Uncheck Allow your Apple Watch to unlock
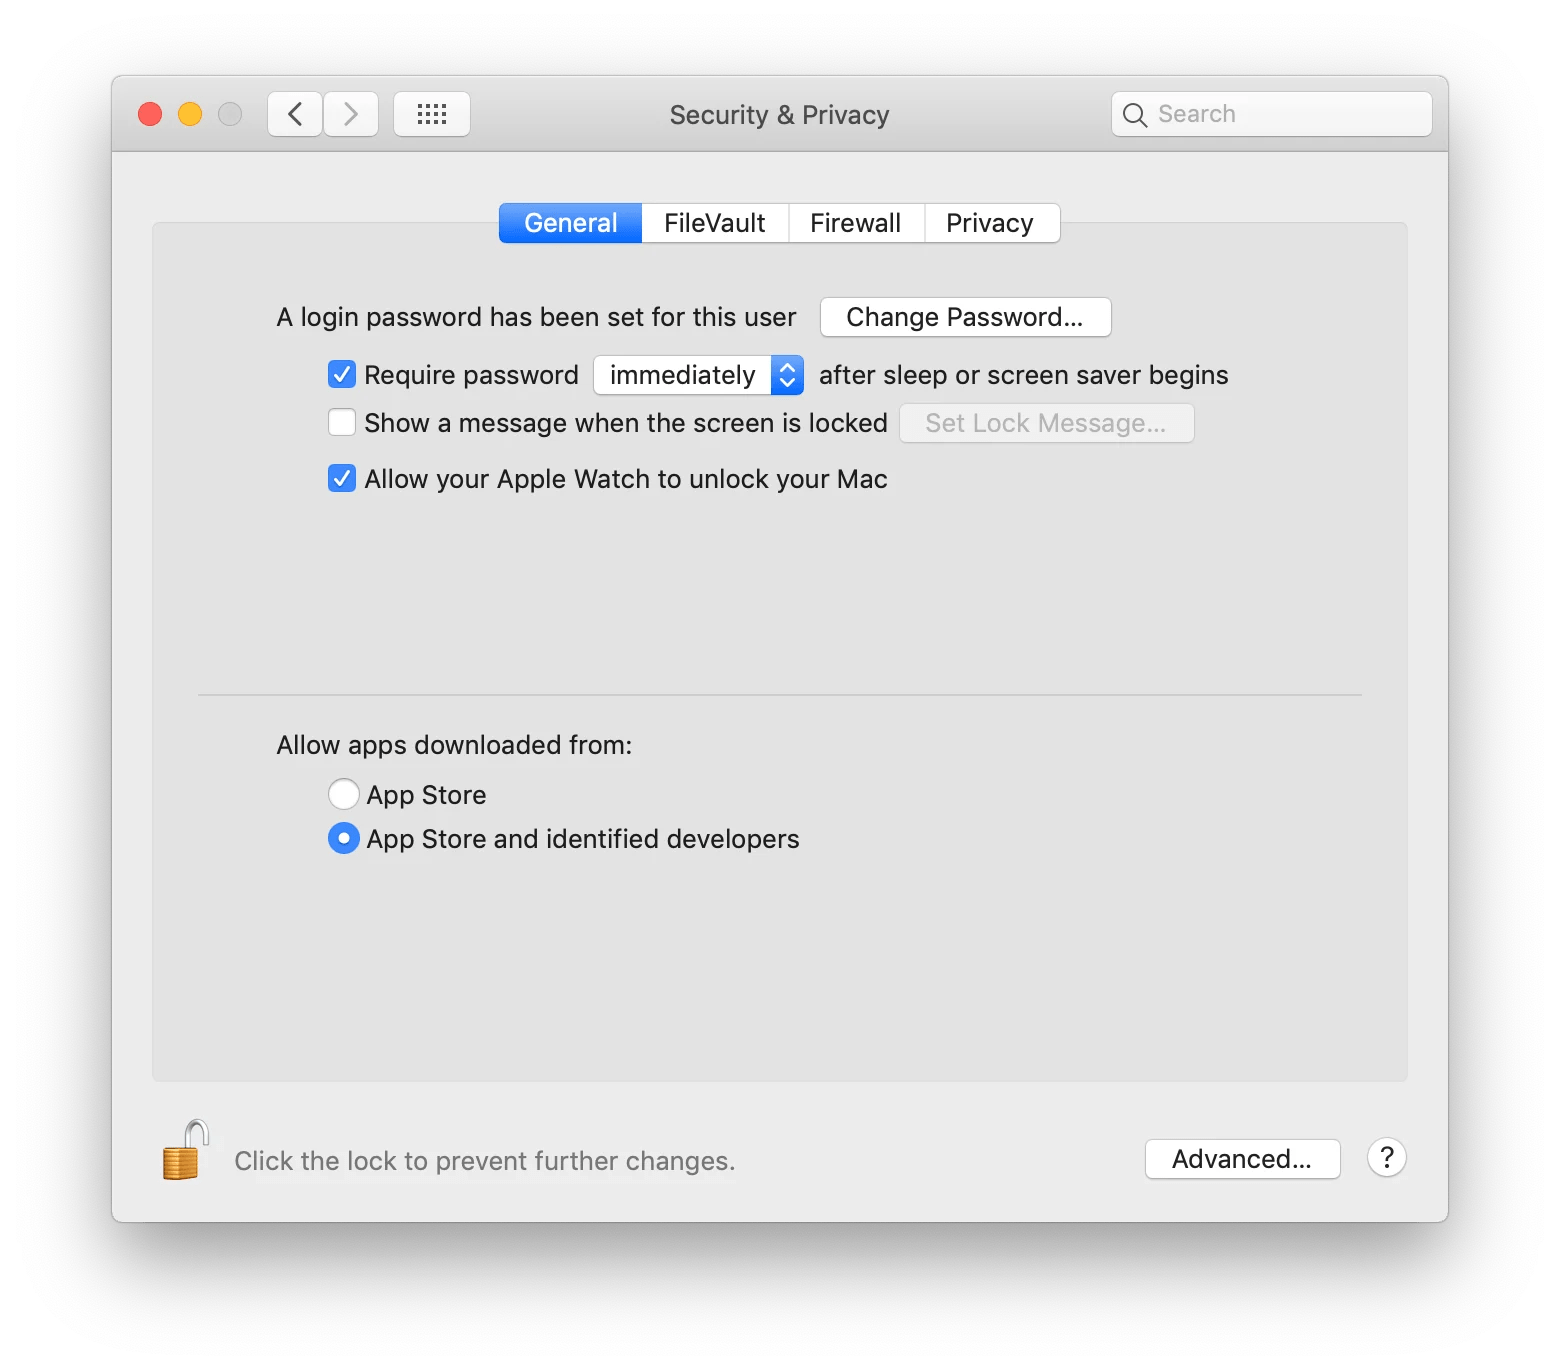The height and width of the screenshot is (1370, 1560). tap(341, 478)
